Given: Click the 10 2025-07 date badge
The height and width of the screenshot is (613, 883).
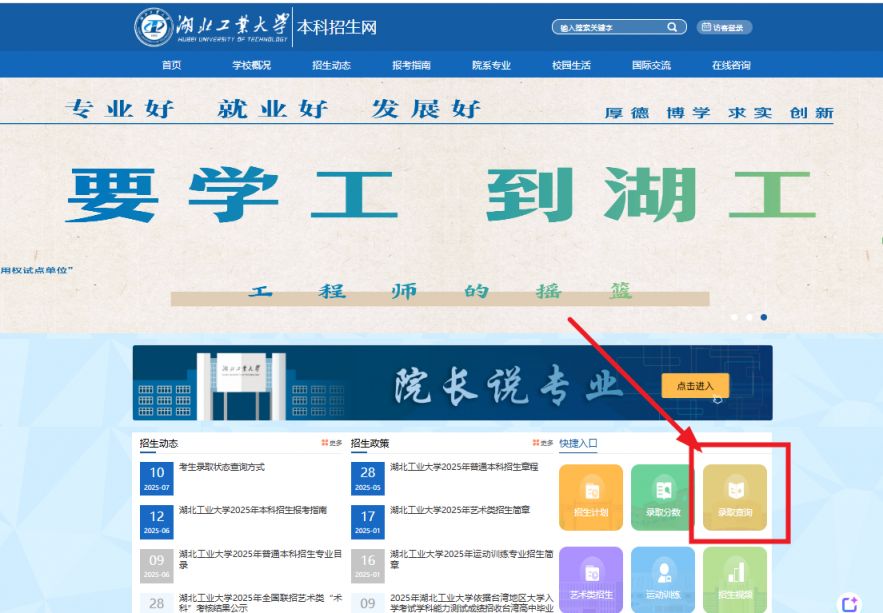Looking at the screenshot, I should pyautogui.click(x=157, y=478).
